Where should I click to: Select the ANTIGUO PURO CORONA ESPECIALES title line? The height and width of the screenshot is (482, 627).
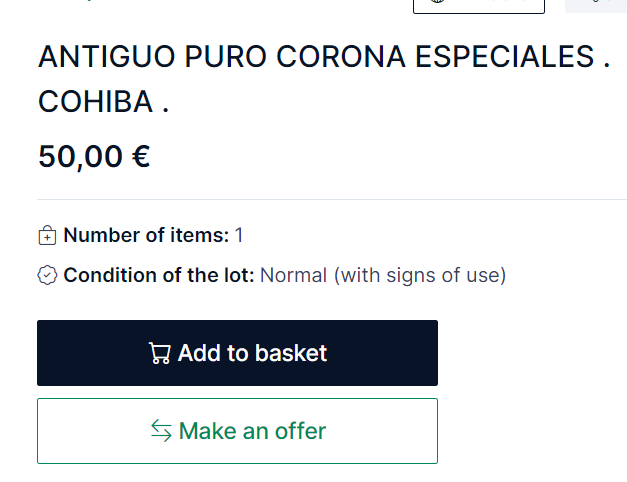pyautogui.click(x=324, y=56)
